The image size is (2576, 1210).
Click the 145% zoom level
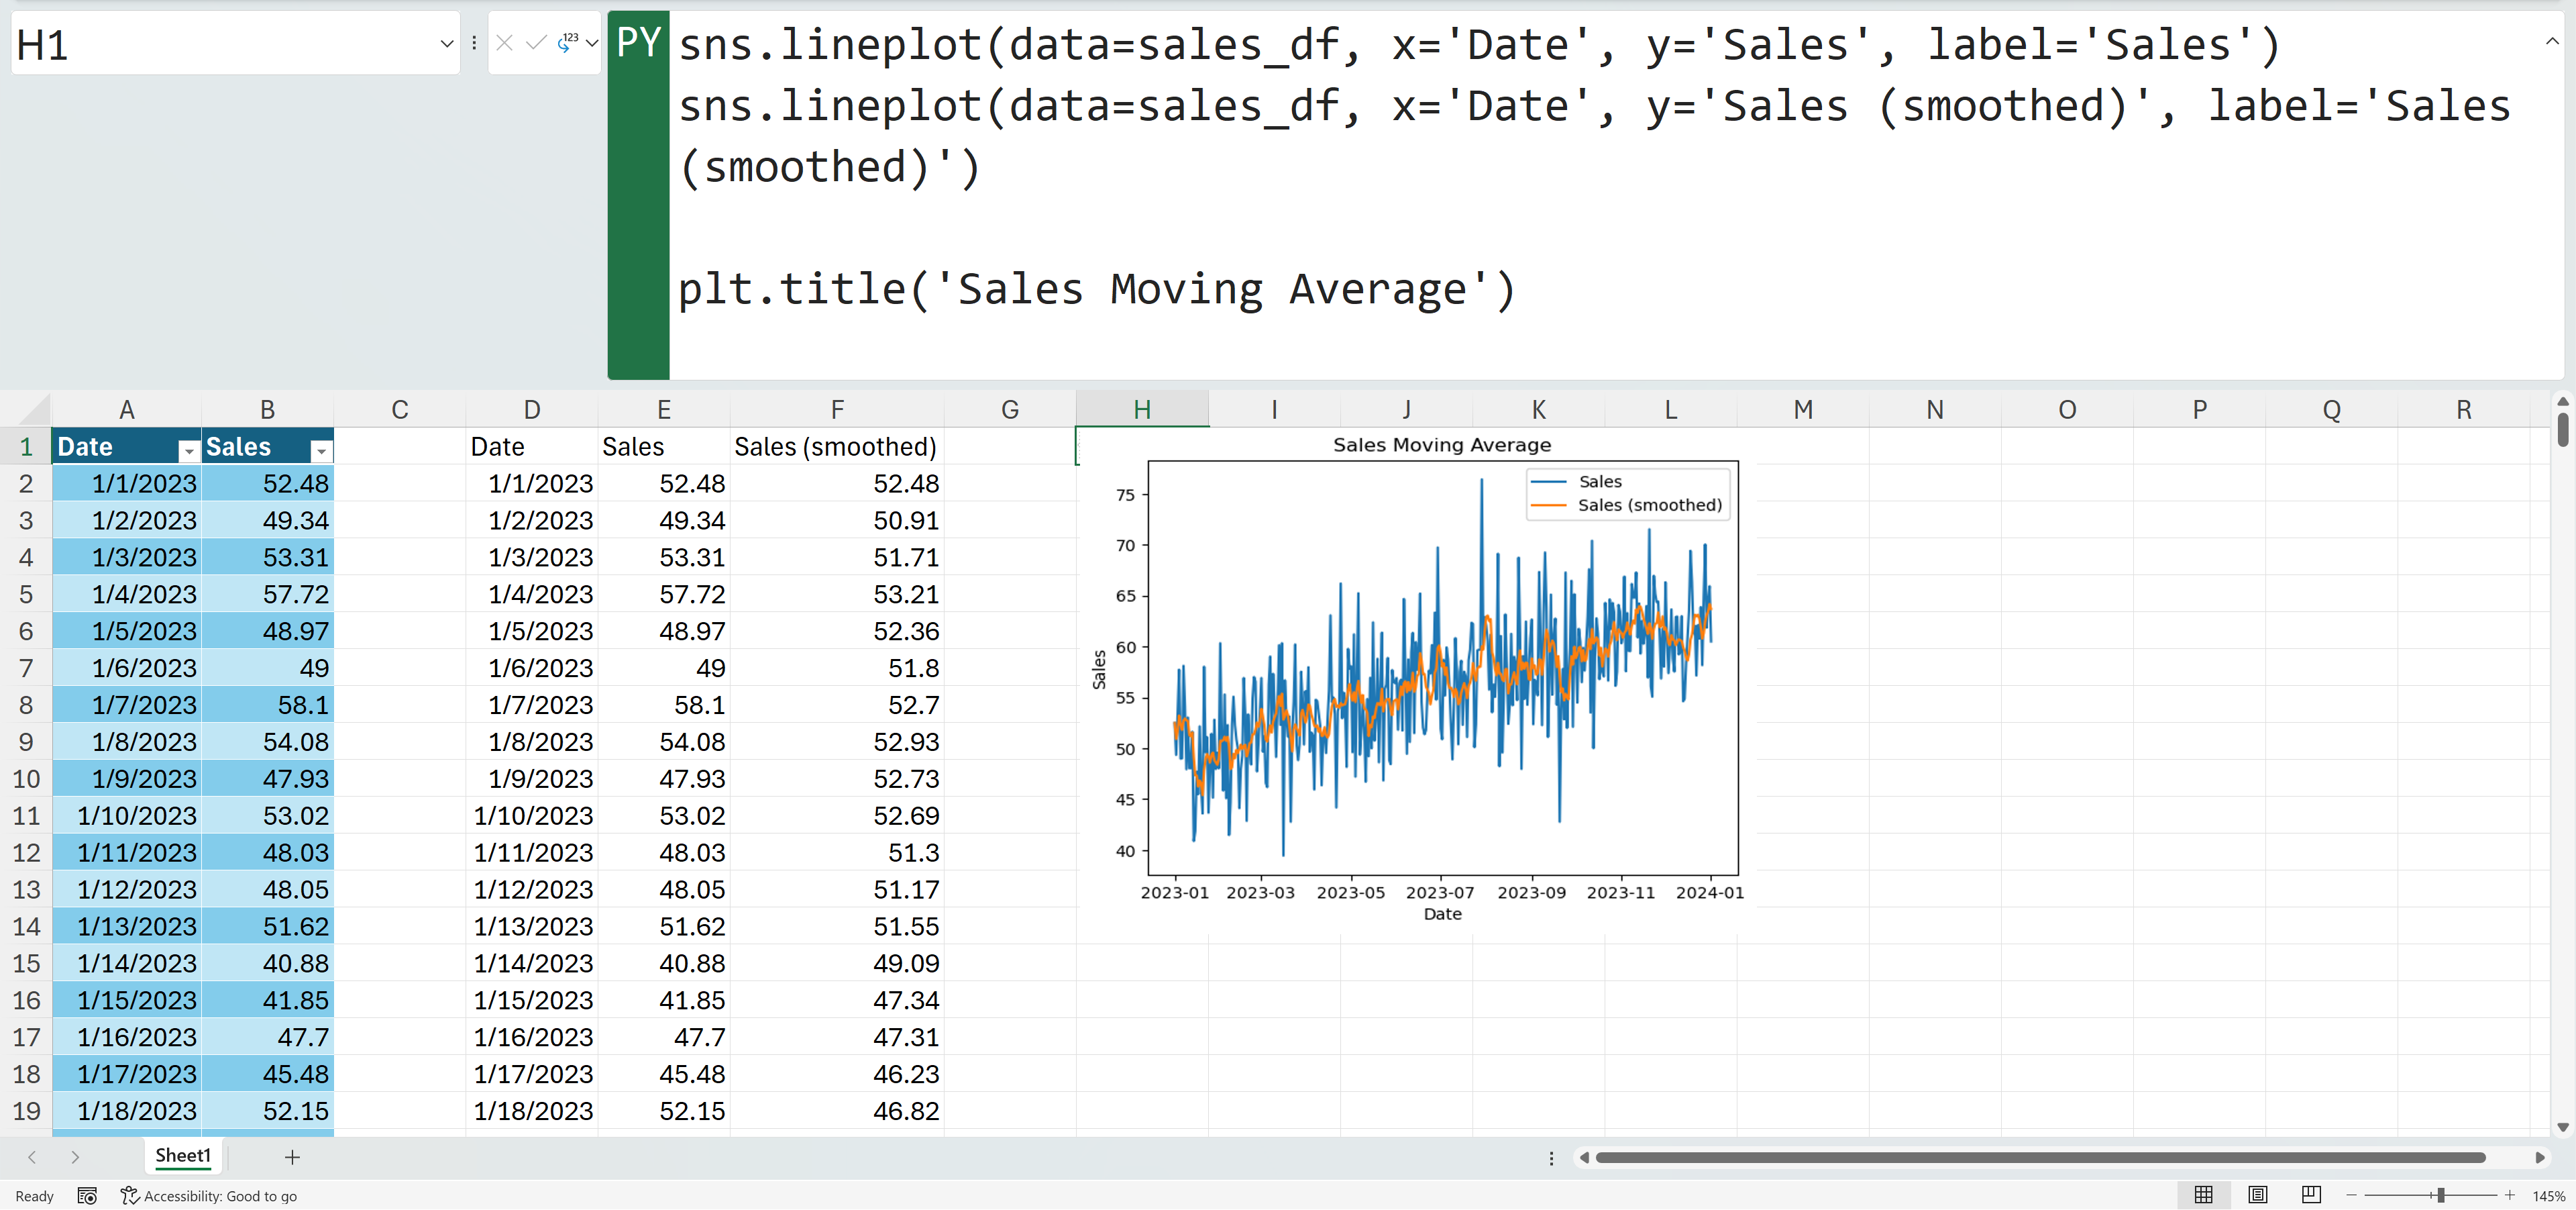(x=2548, y=1196)
